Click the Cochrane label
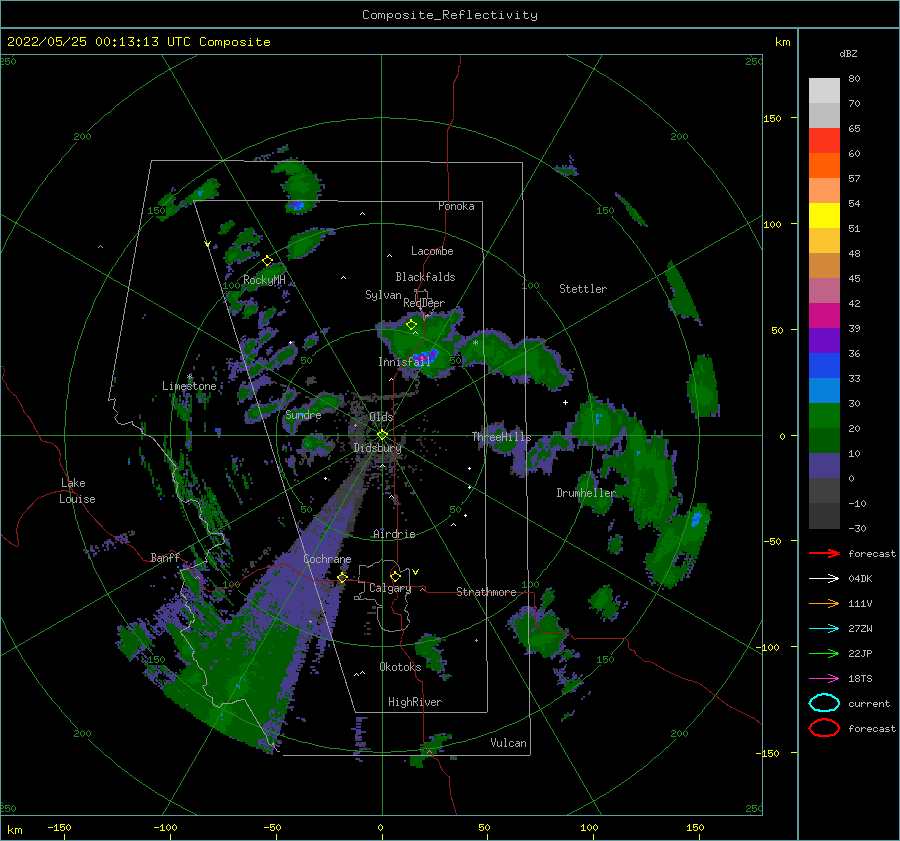The width and height of the screenshot is (900, 841). coord(327,559)
